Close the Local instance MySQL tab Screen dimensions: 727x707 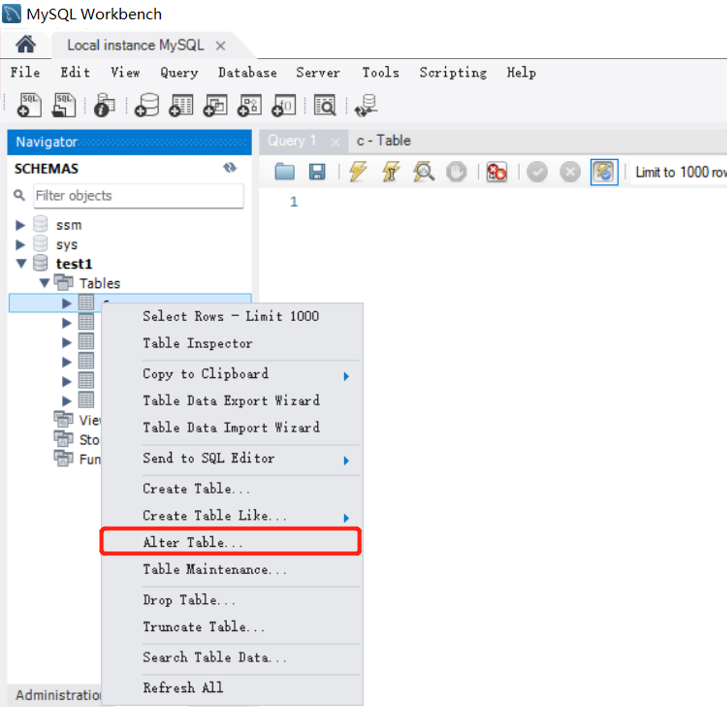(x=221, y=46)
